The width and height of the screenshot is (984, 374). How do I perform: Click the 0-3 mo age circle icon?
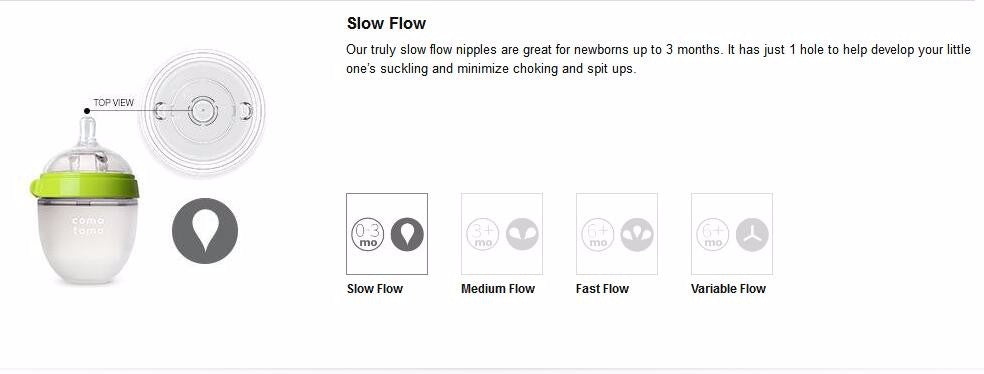[367, 235]
